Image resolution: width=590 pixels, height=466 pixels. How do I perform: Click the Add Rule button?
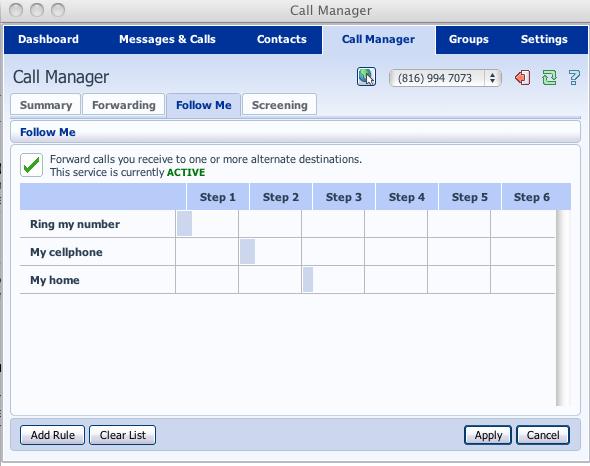[x=52, y=435]
